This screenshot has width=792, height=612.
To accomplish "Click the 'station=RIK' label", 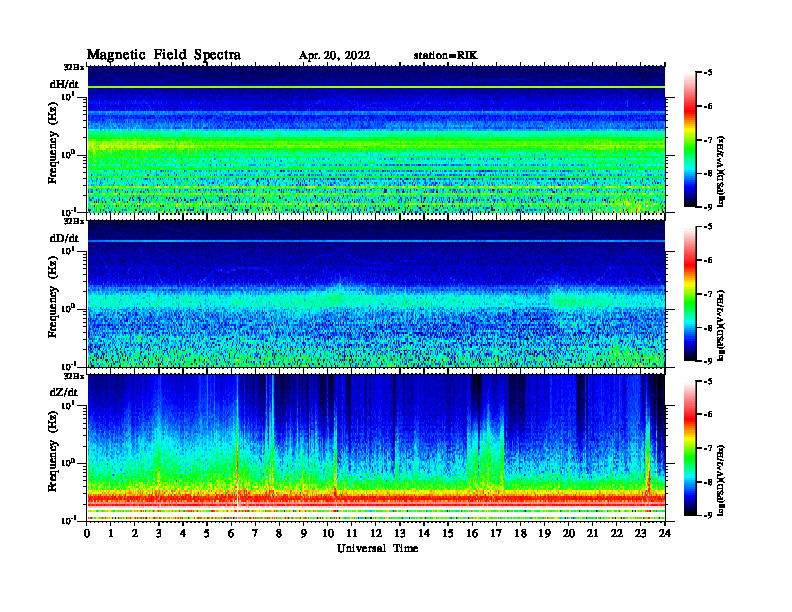I will point(445,56).
